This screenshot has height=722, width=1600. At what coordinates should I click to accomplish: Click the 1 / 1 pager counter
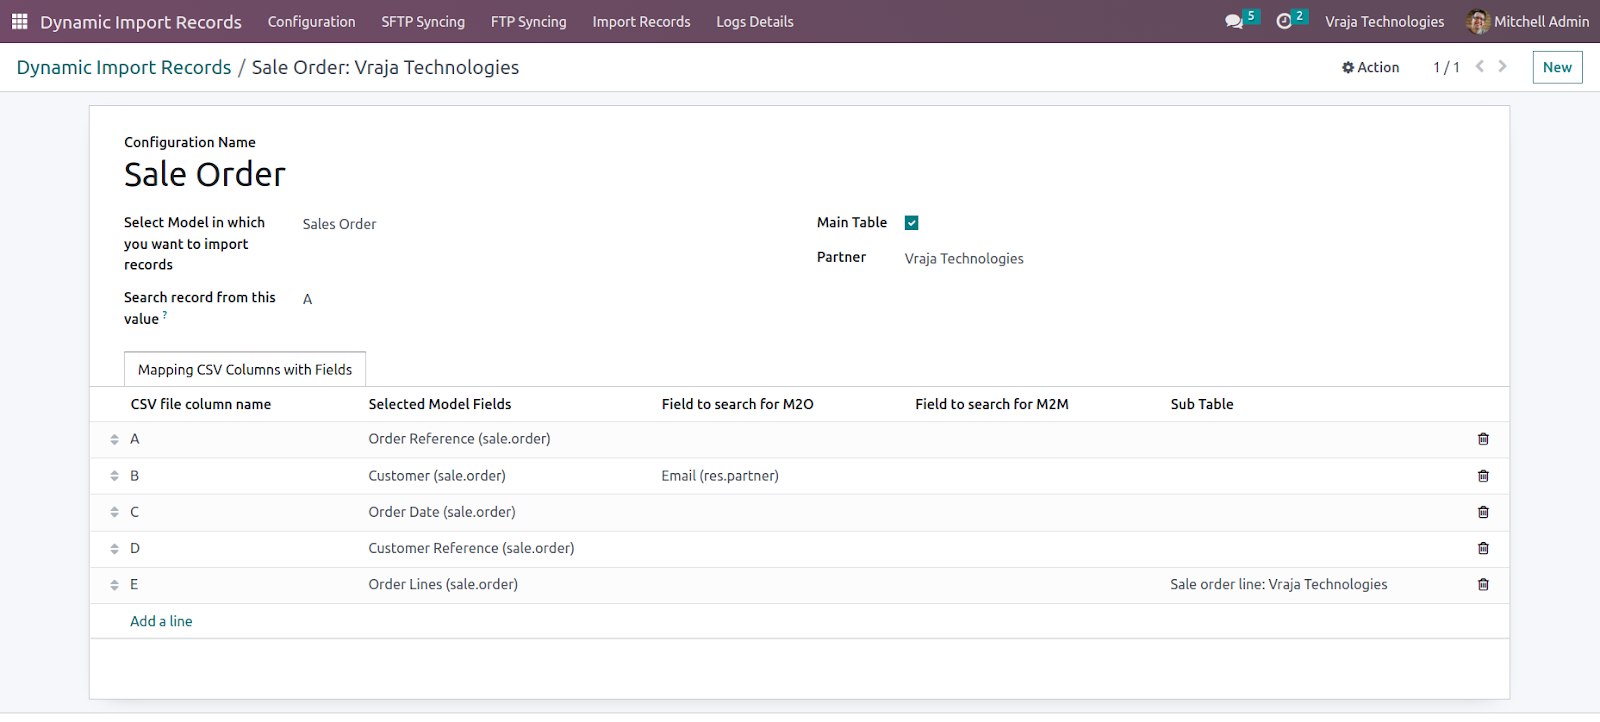[1446, 67]
